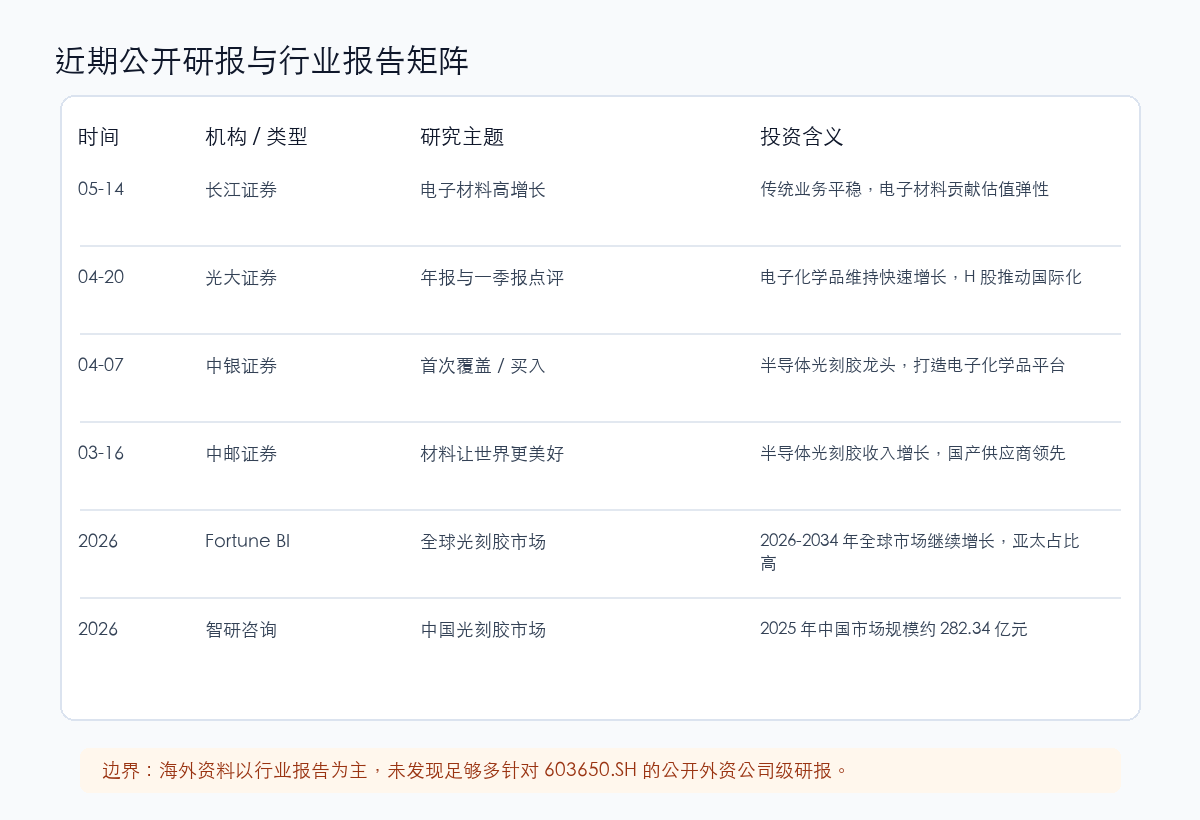1200x820 pixels.
Task: Select the 首次覆盖 / 买入 topic cell
Action: point(483,365)
